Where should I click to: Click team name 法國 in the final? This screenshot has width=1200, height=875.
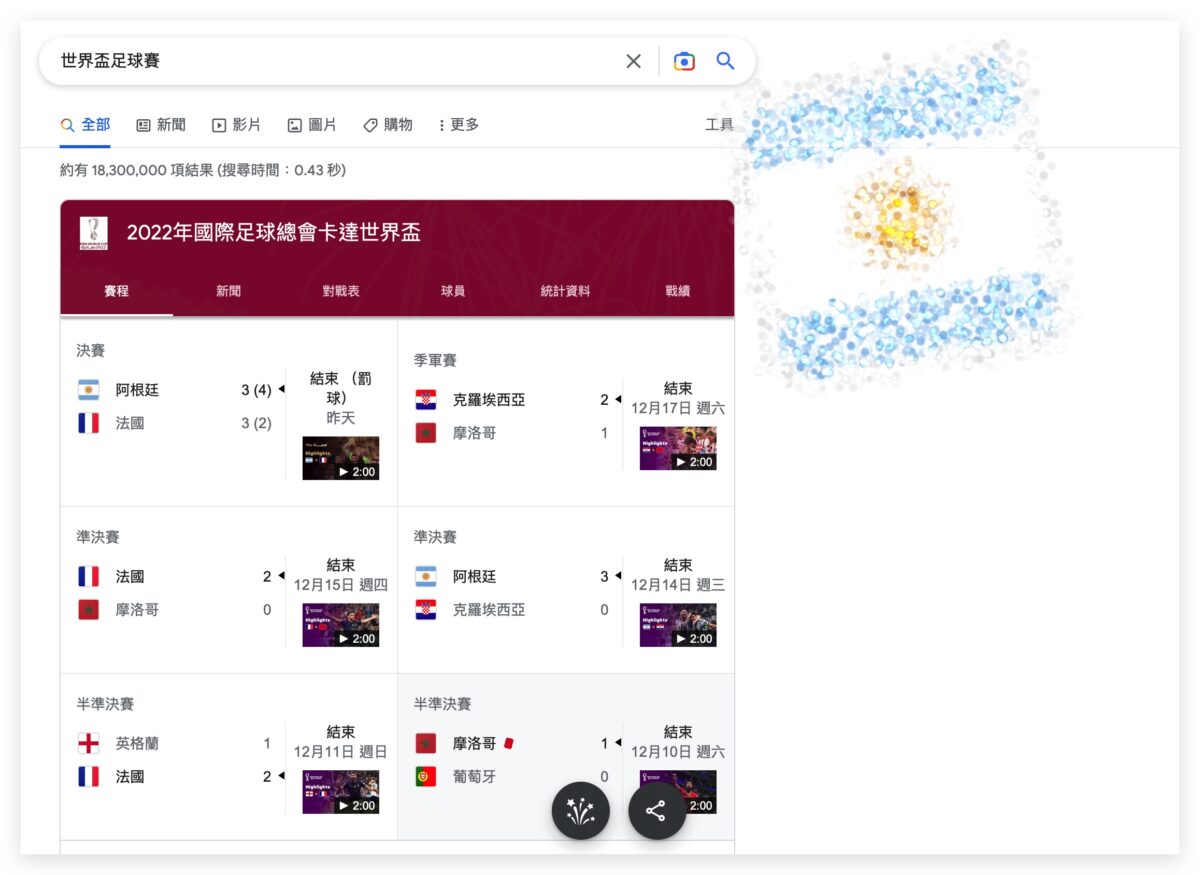coord(130,423)
